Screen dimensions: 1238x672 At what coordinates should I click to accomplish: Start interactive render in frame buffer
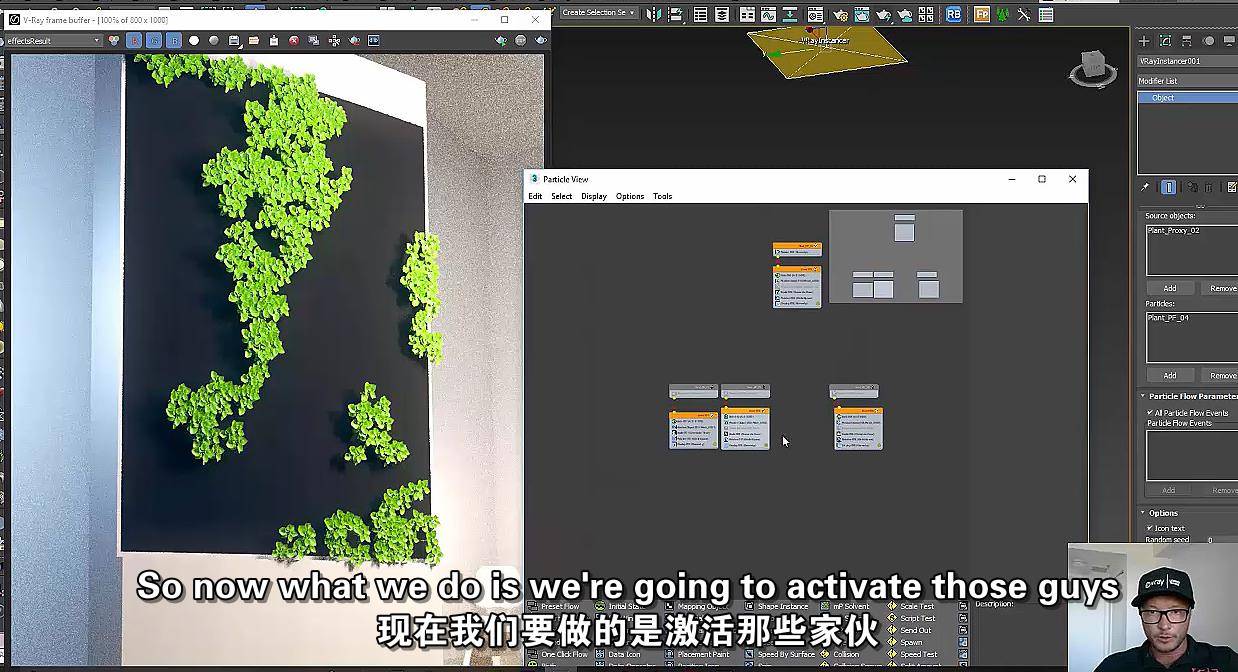coord(501,40)
